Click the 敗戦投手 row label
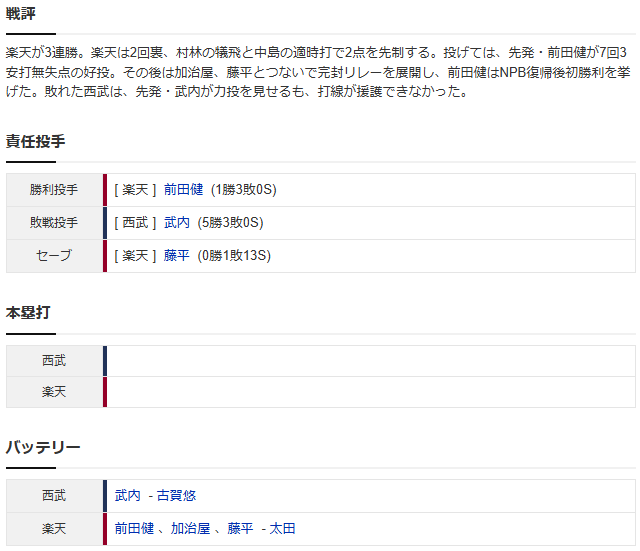The image size is (640, 551). (x=54, y=222)
